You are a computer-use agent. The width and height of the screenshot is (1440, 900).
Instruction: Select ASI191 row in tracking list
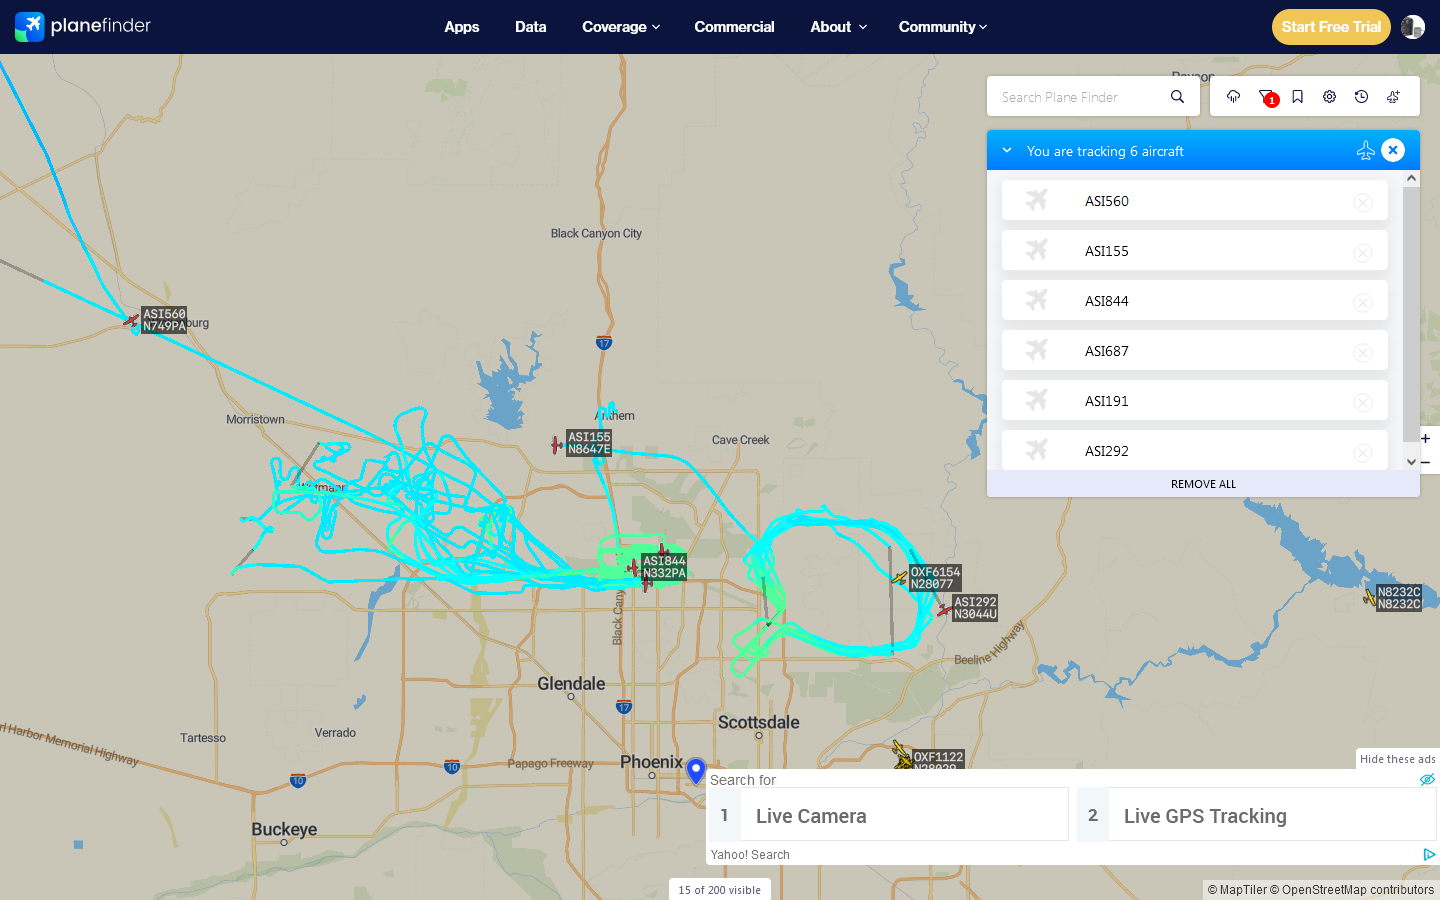point(1195,400)
